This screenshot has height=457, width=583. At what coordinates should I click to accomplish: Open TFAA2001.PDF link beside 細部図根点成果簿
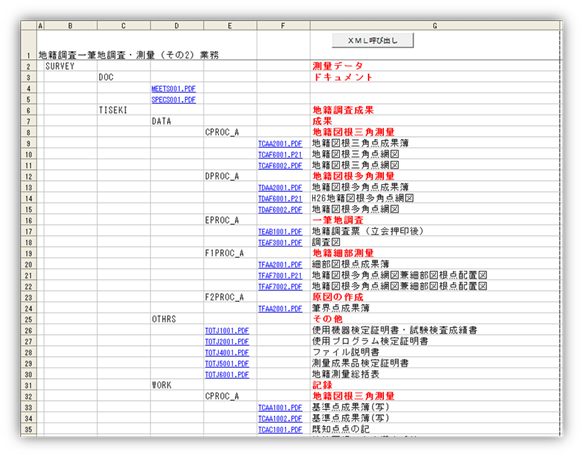[x=280, y=265]
